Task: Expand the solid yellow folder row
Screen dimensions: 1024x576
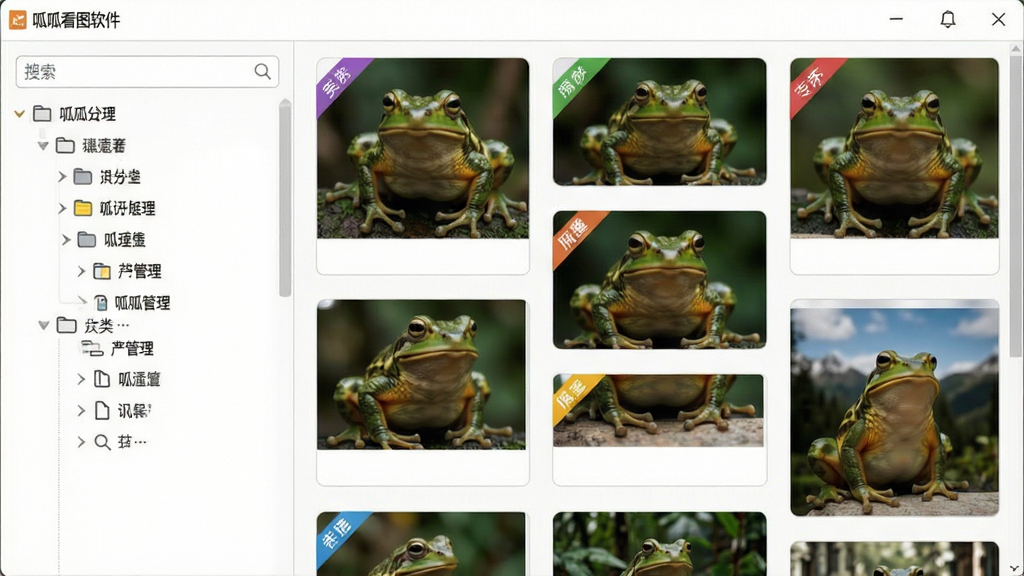Action: 62,208
